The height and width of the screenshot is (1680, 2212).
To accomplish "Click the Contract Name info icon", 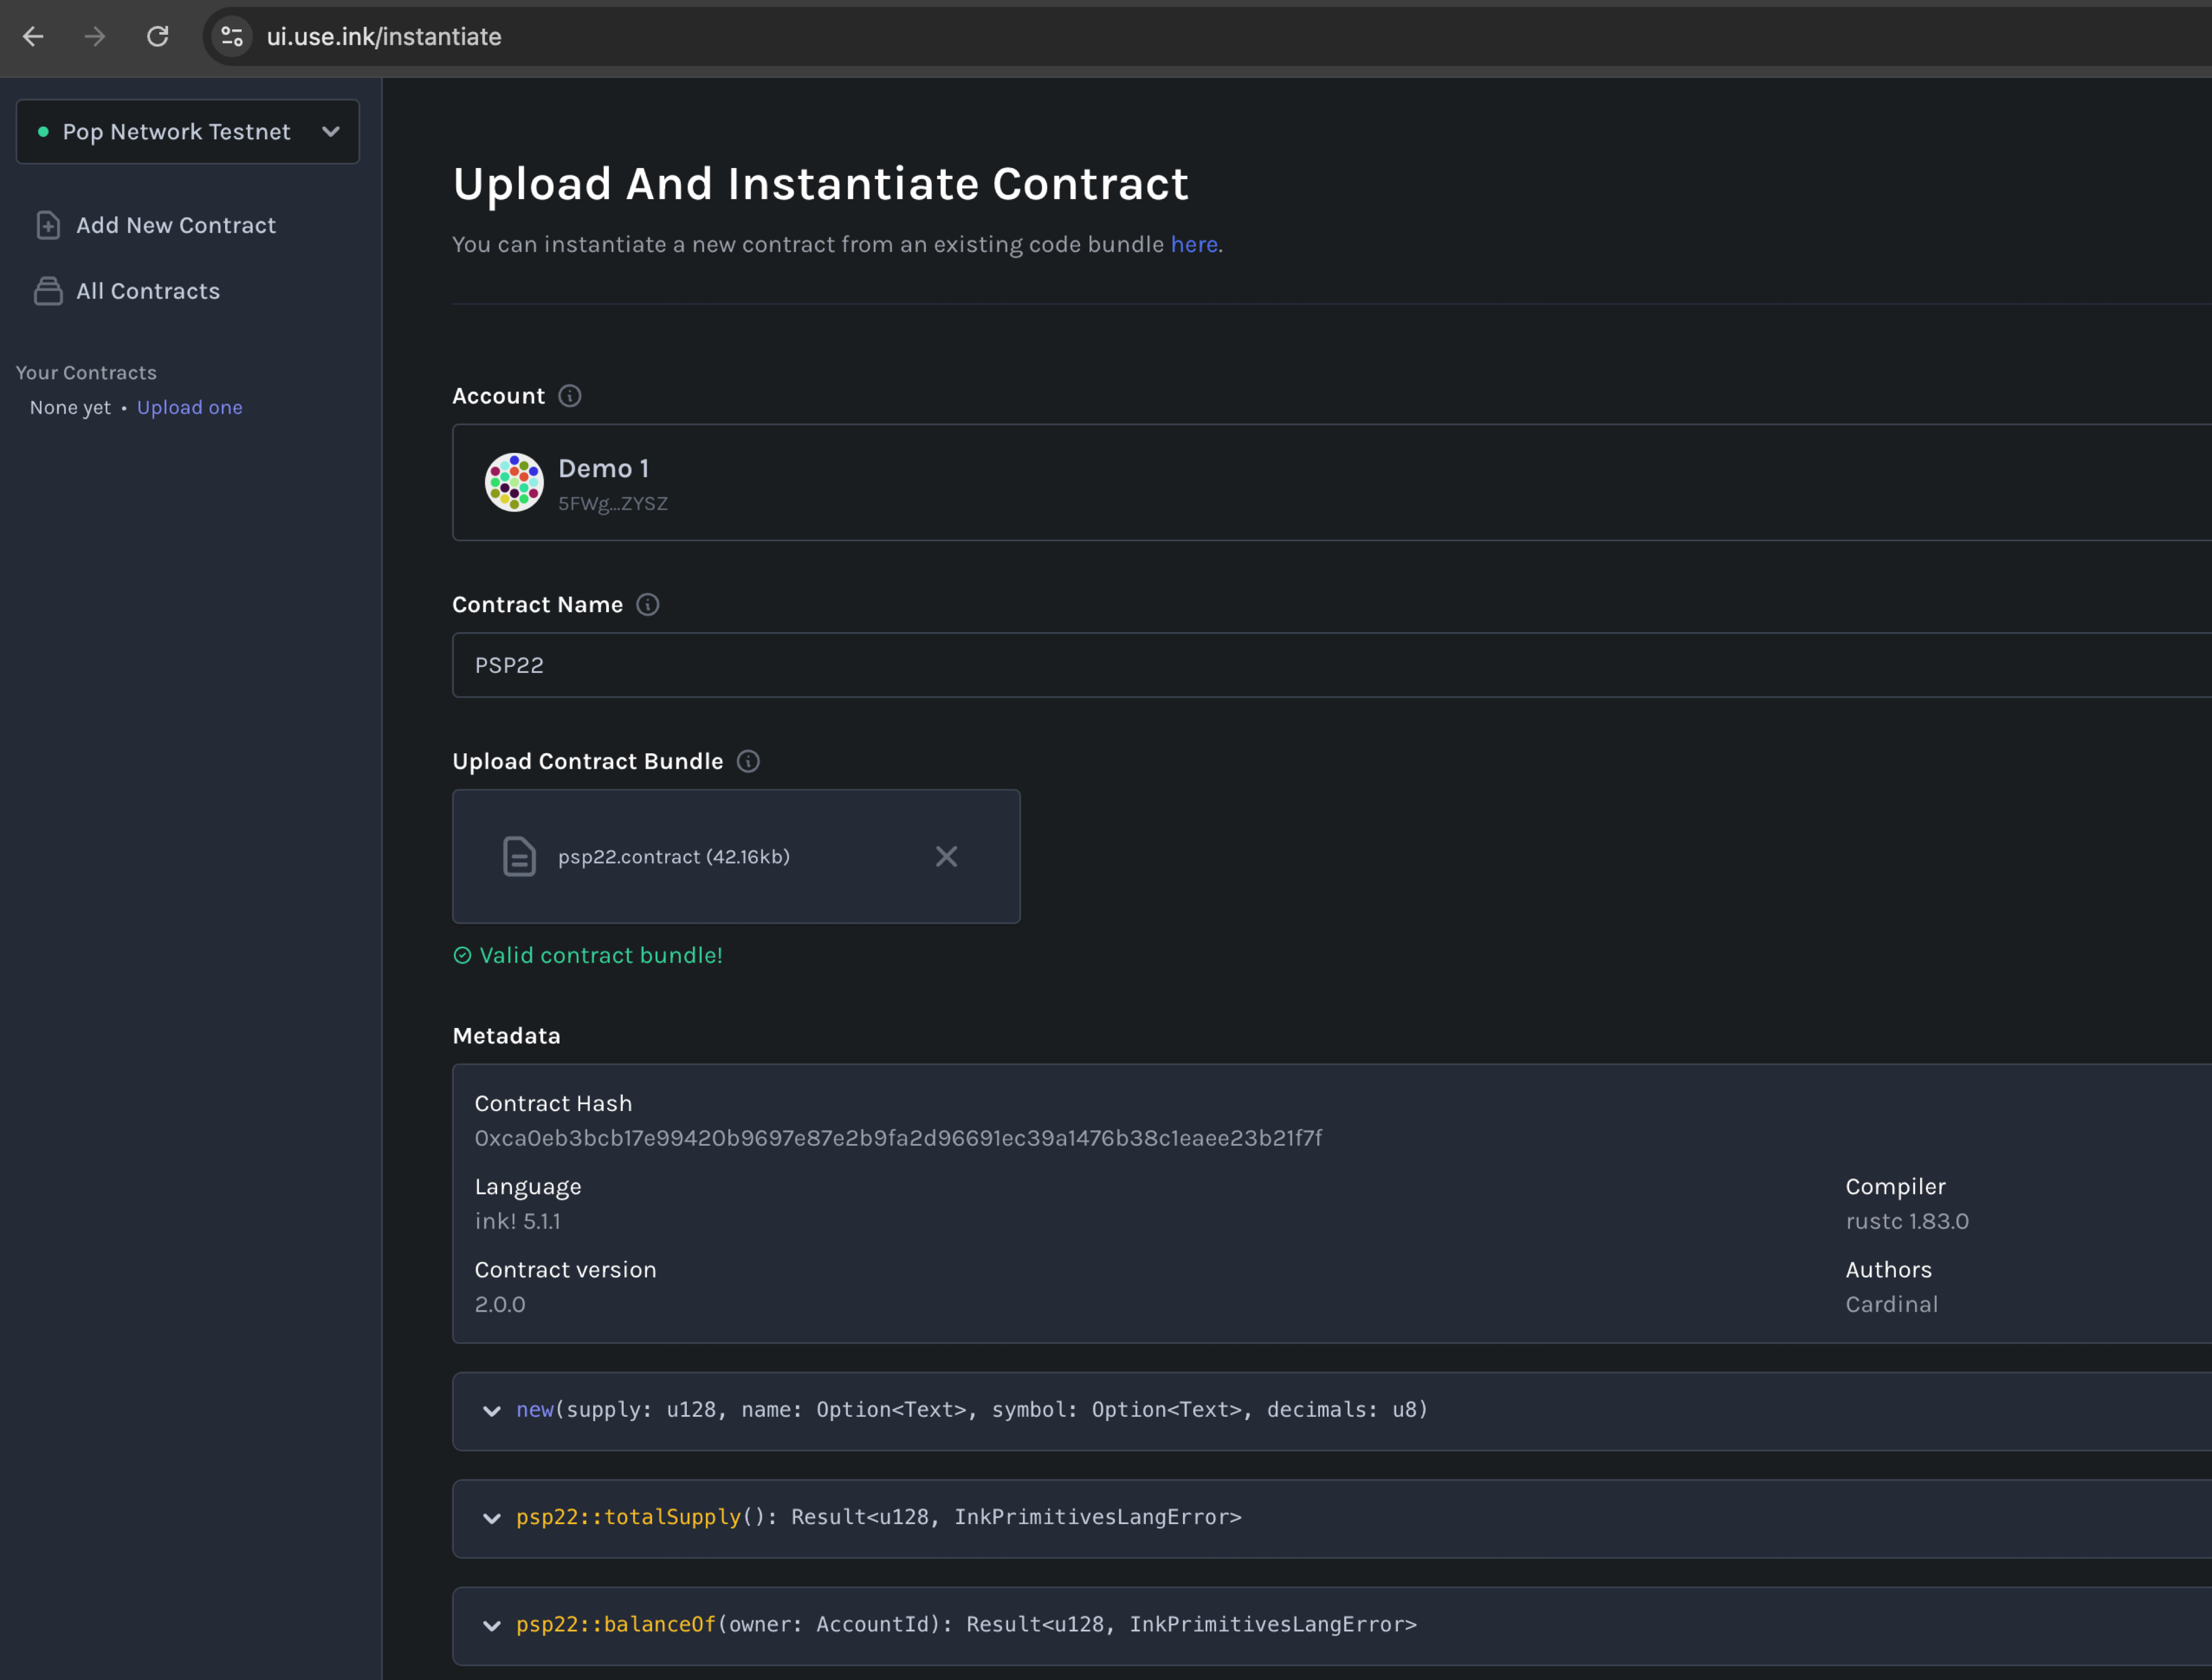I will click(647, 605).
